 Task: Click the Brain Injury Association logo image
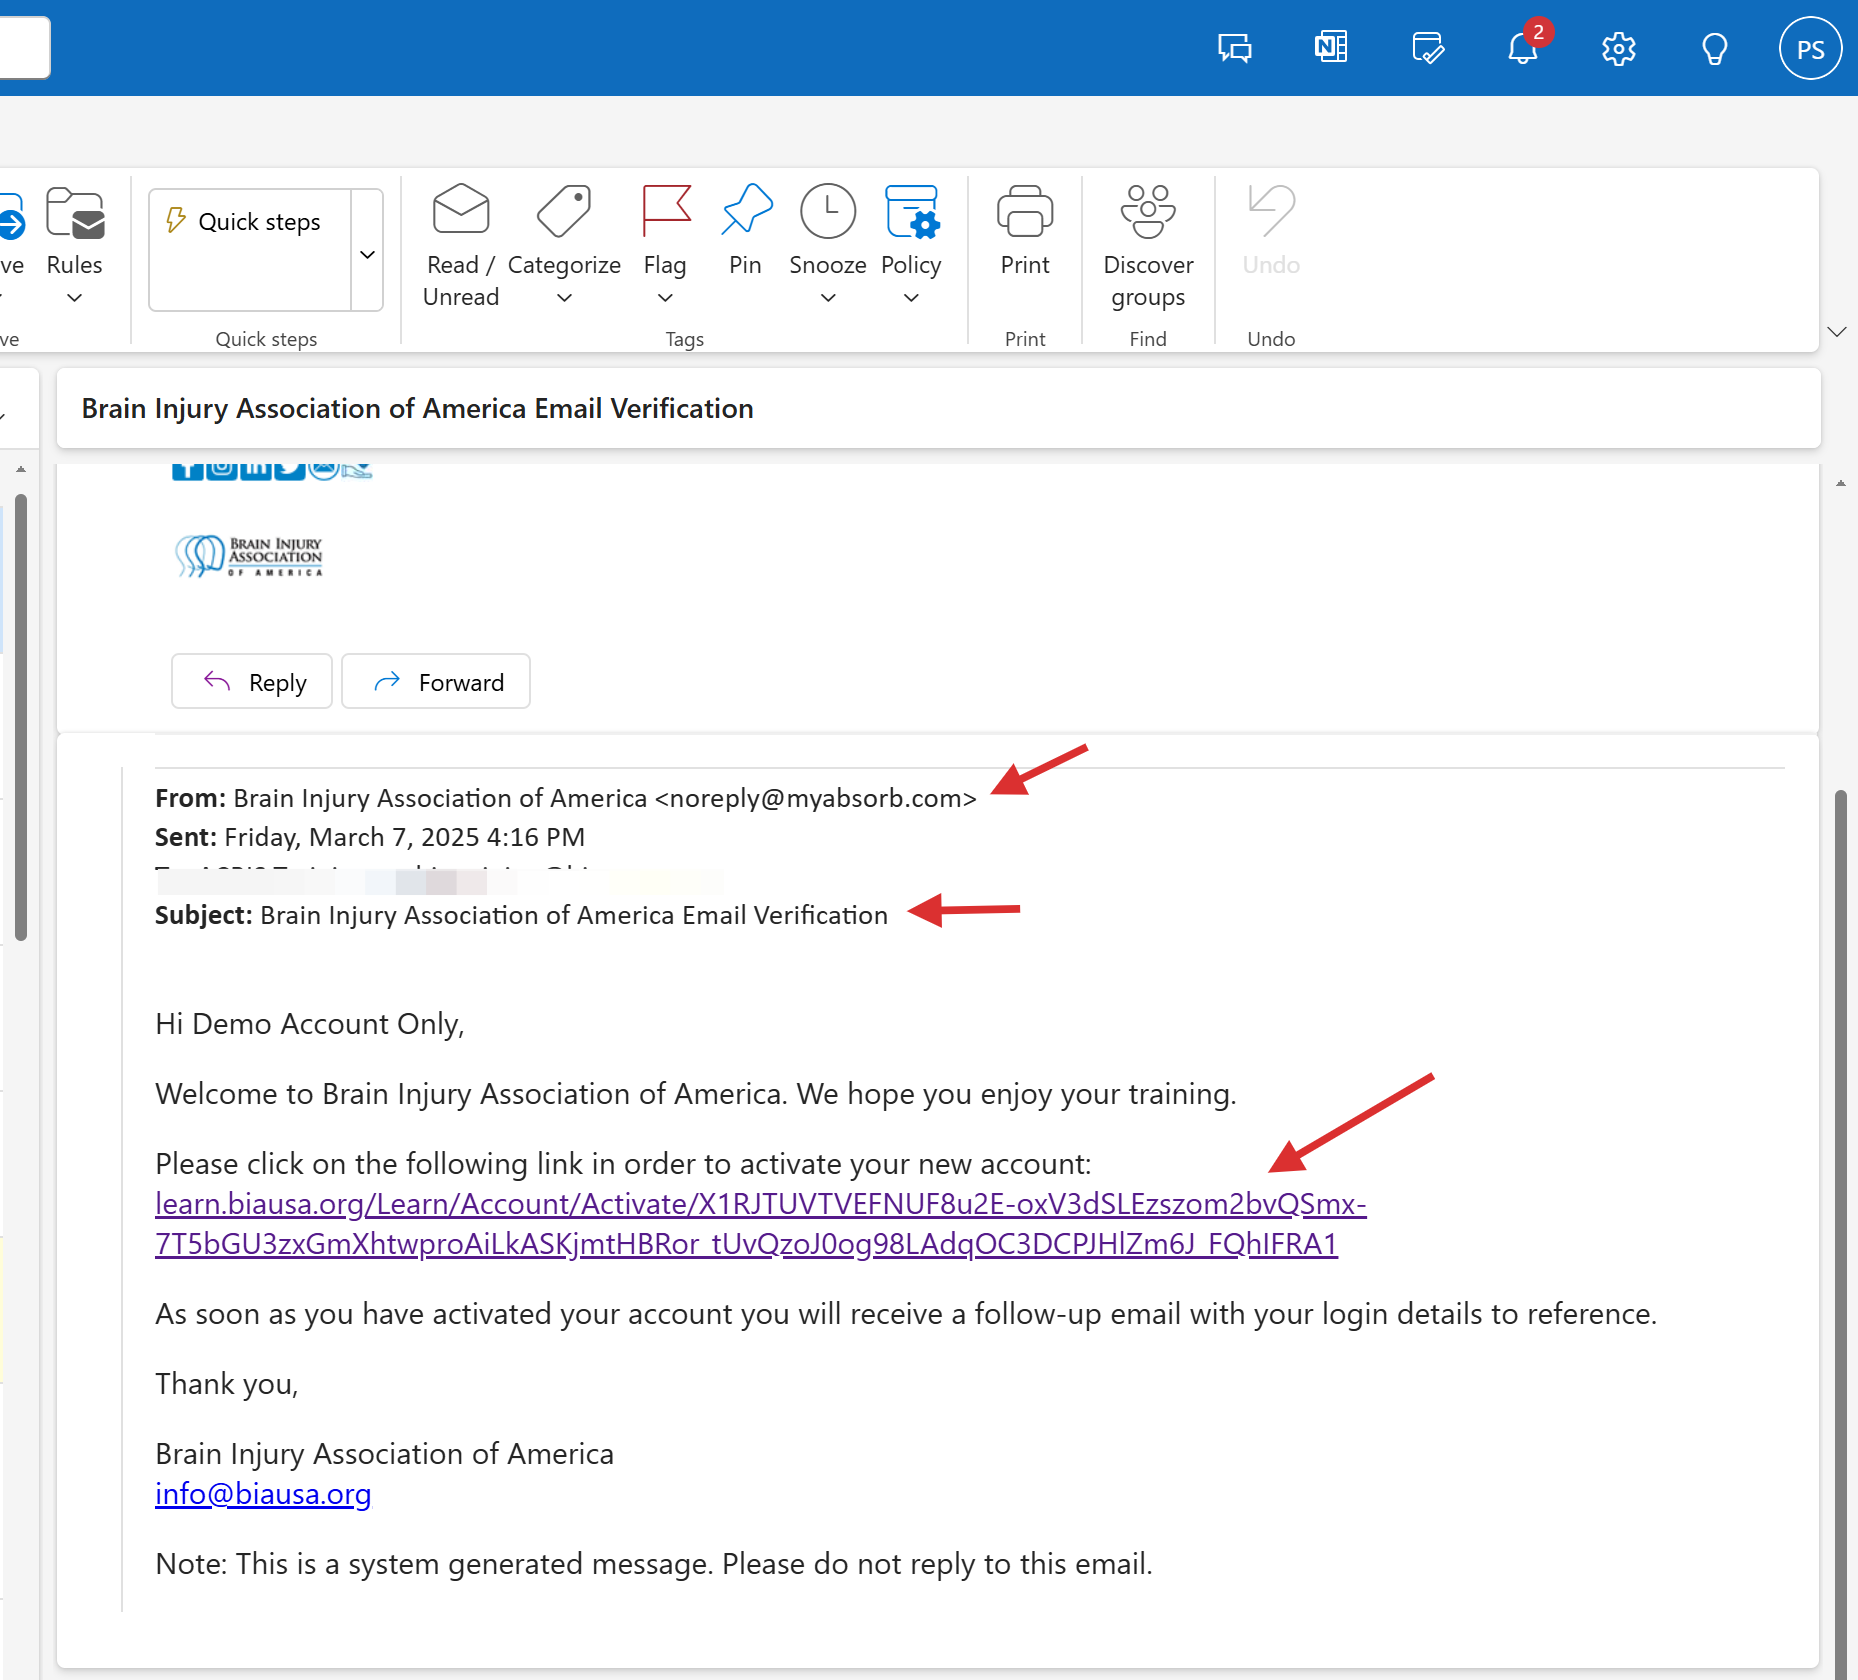click(248, 556)
